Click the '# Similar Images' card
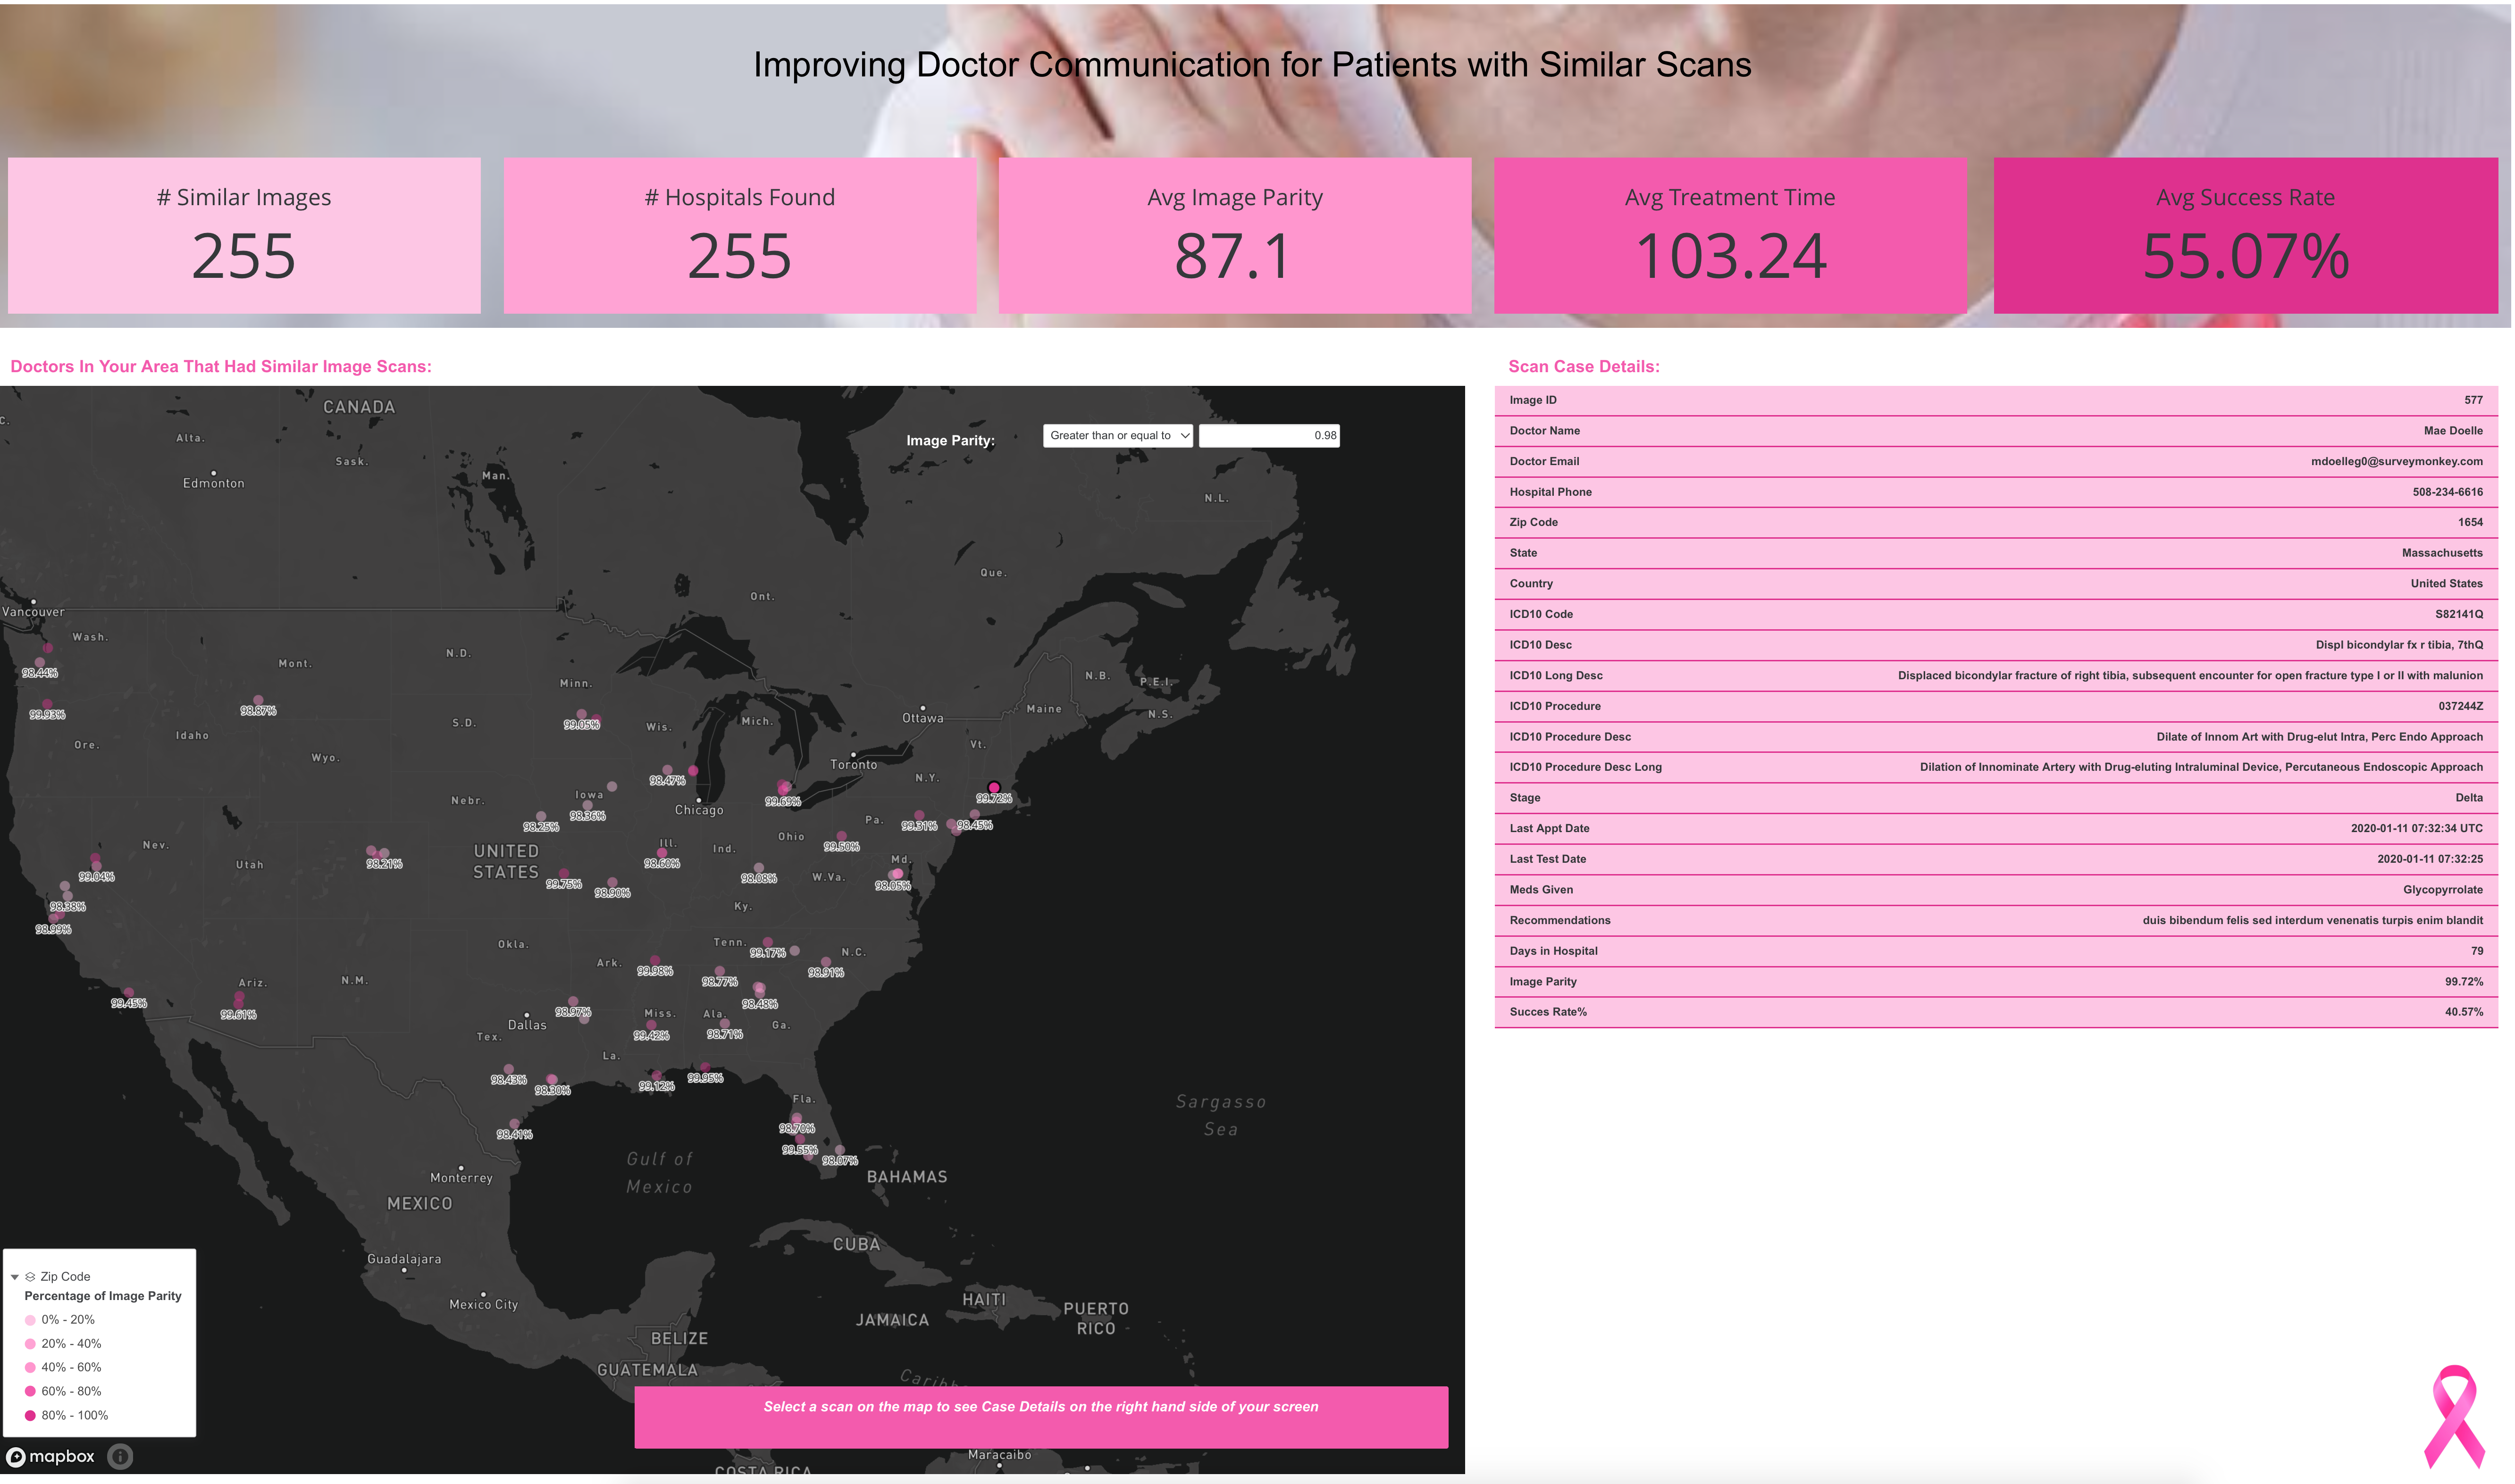The width and height of the screenshot is (2515, 1484). [244, 236]
